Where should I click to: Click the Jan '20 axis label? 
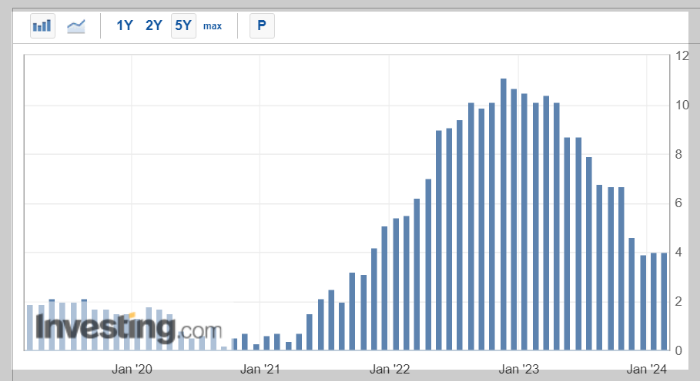[132, 369]
